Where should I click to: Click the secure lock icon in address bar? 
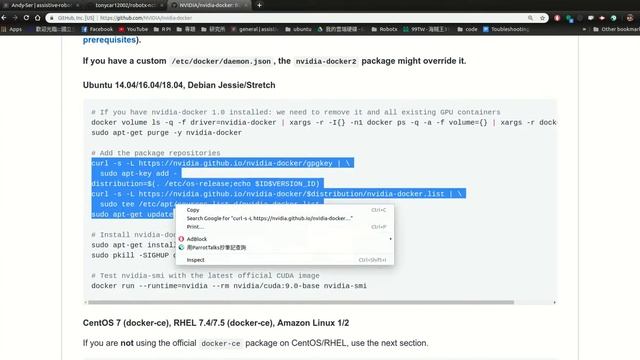pos(52,18)
